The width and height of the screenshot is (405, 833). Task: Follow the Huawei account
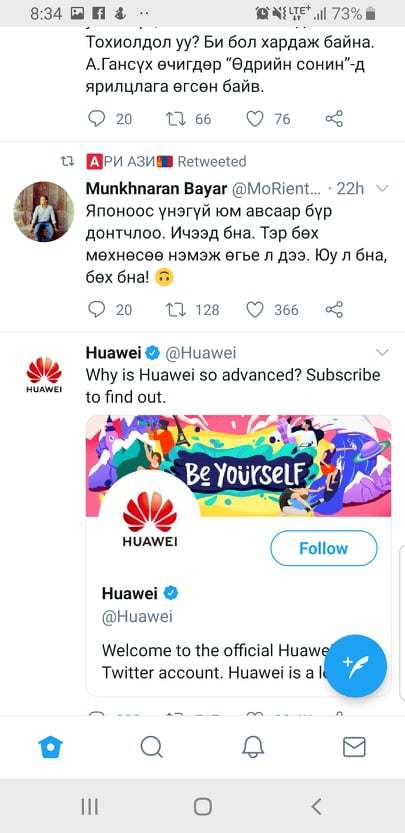tap(324, 548)
